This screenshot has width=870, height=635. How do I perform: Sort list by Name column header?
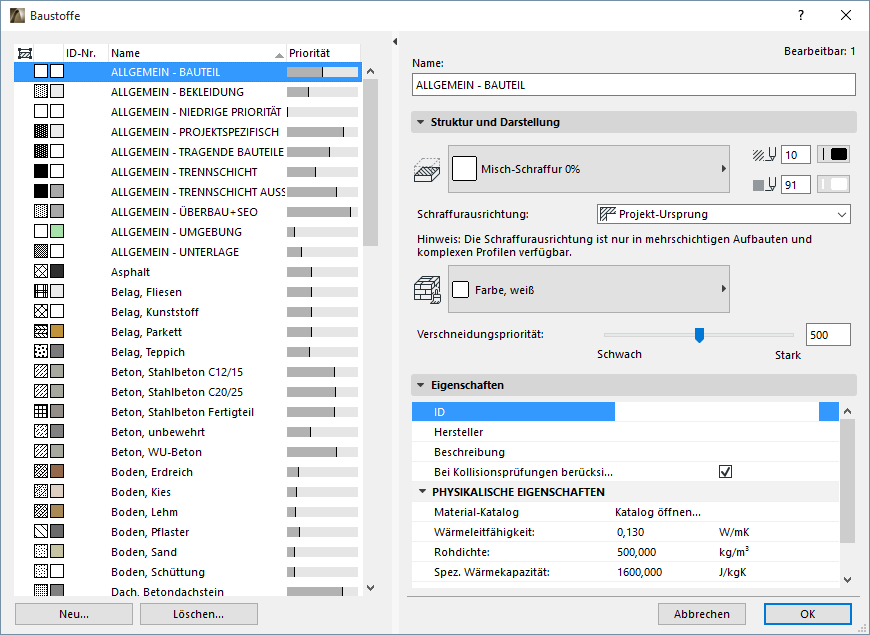(197, 53)
